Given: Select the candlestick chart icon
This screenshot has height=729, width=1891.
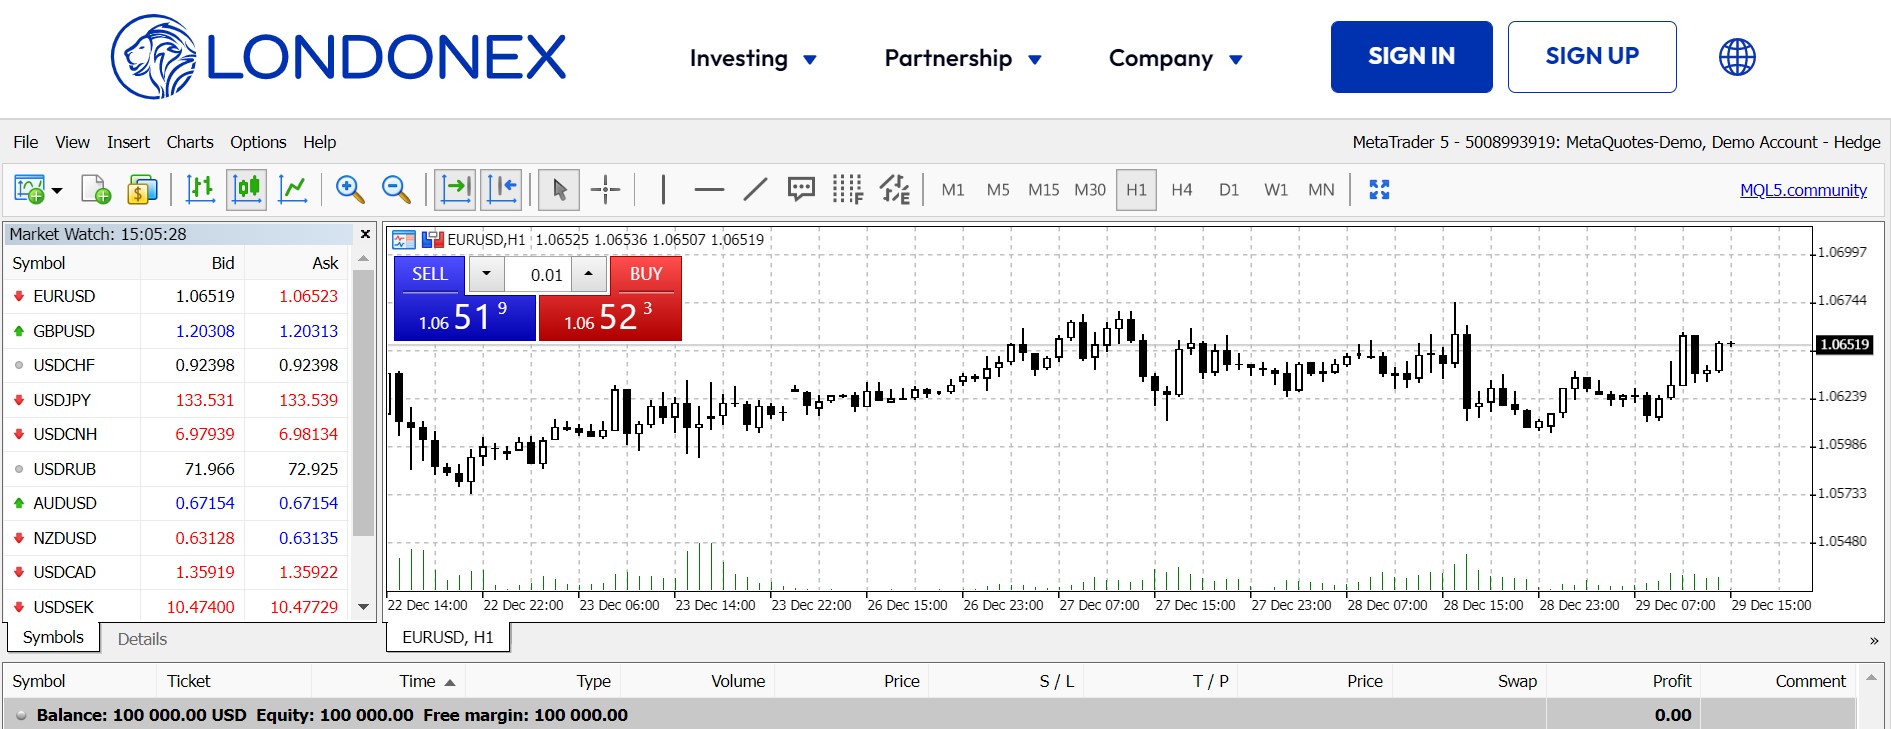Looking at the screenshot, I should click(247, 189).
